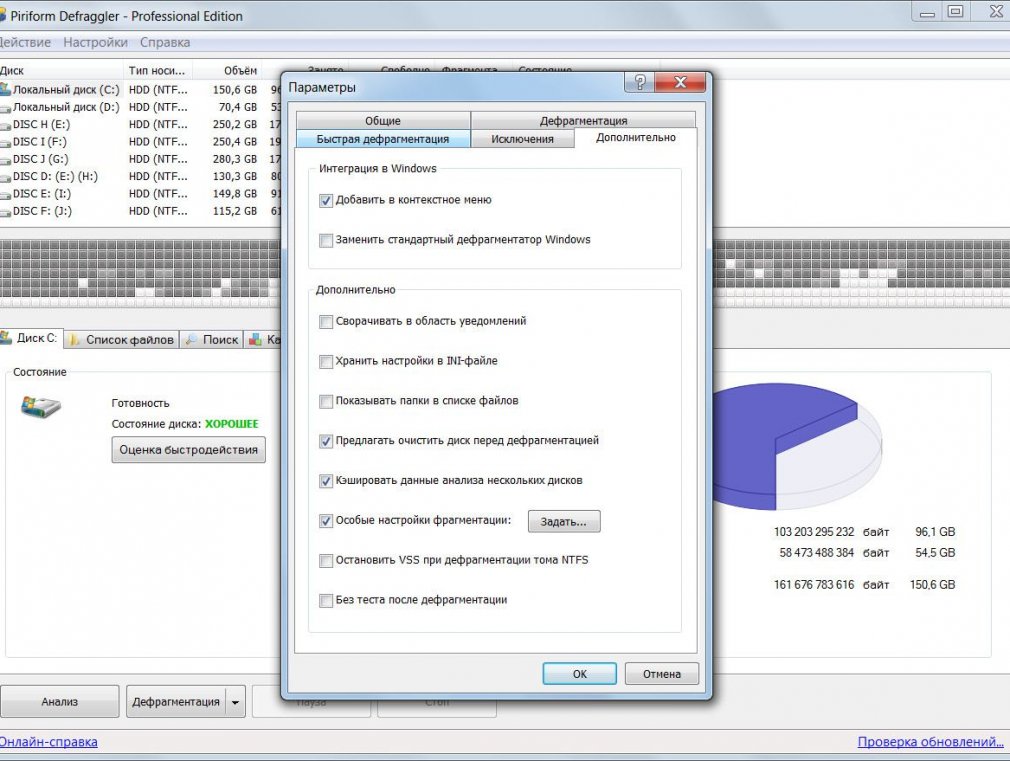Open the Справка menu
Image resolution: width=1010 pixels, height=761 pixels.
pos(165,43)
